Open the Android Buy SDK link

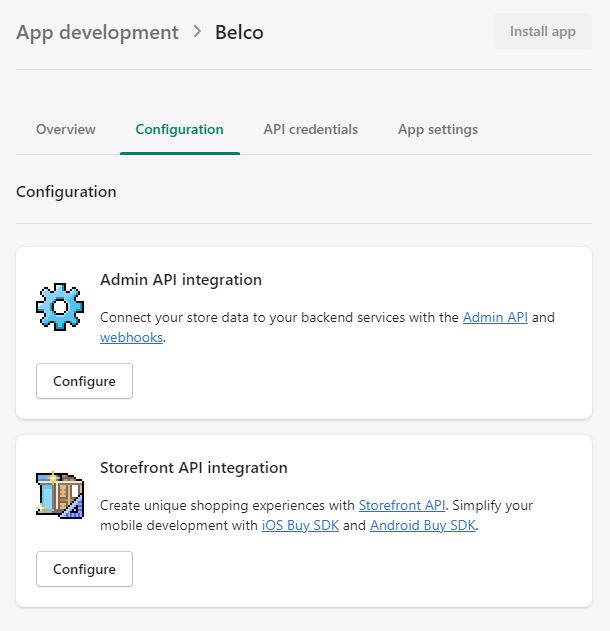pyautogui.click(x=423, y=526)
